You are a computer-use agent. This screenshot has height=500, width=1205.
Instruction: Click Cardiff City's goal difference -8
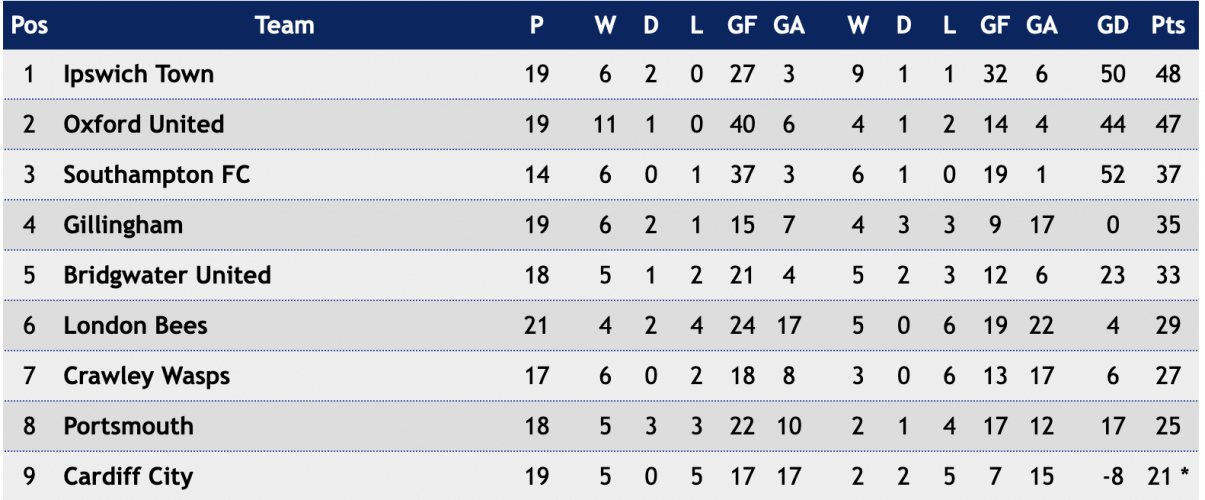(1112, 477)
